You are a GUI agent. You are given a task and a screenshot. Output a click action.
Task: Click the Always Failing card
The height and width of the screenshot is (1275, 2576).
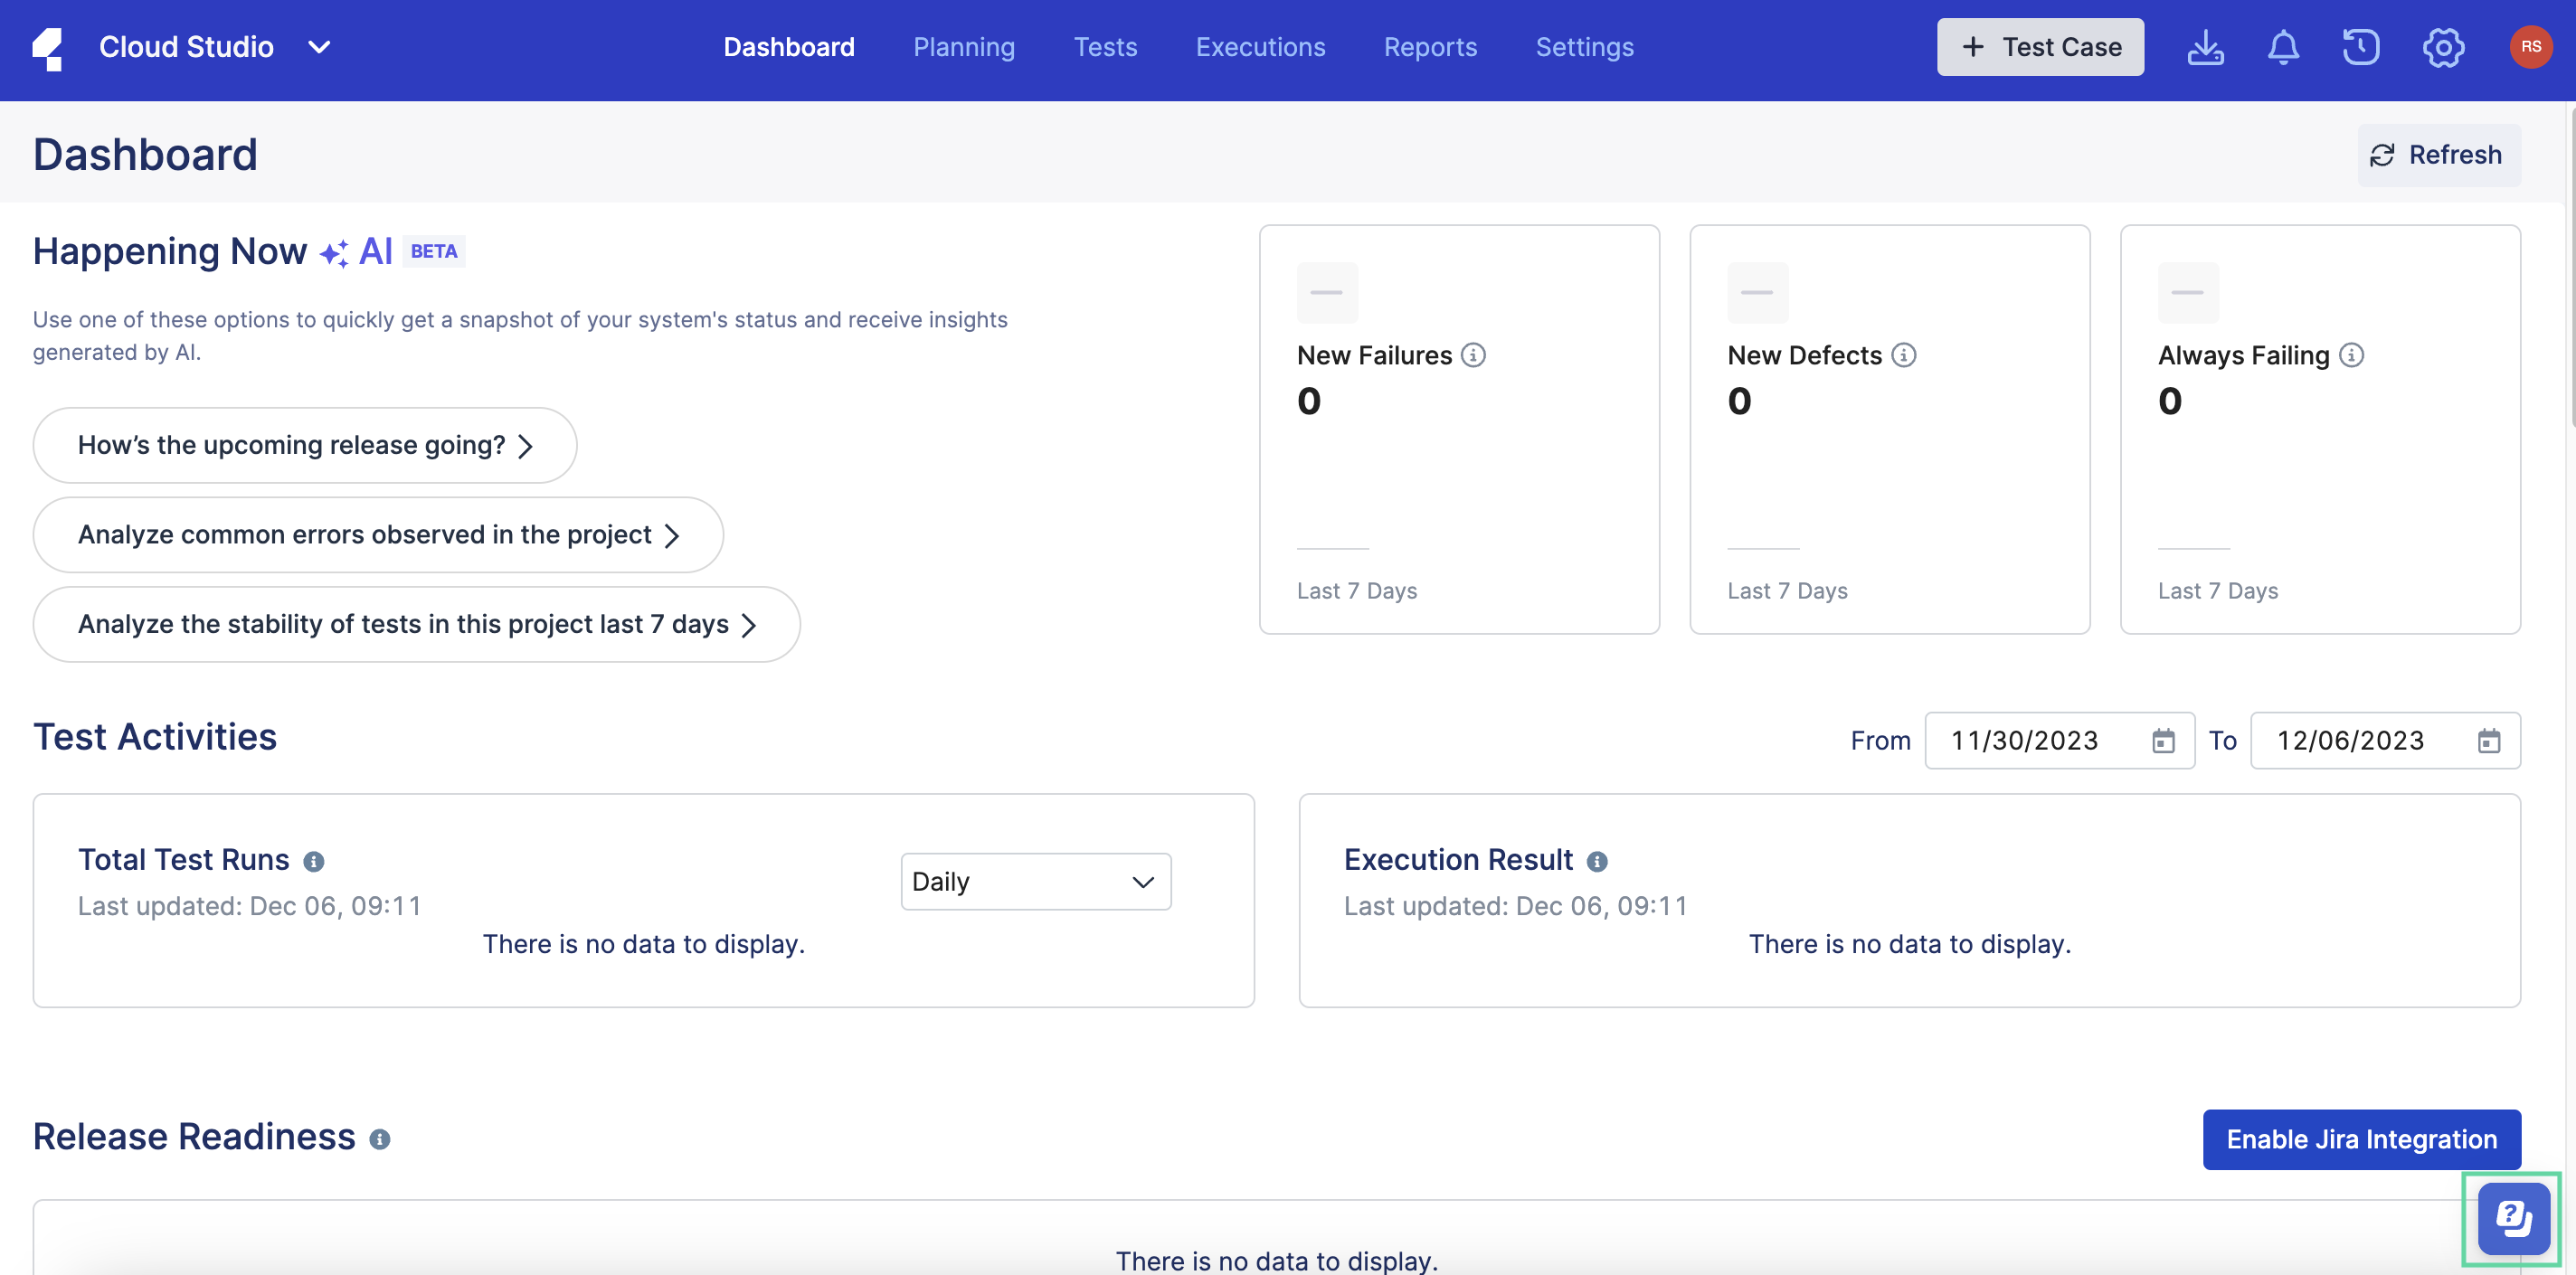point(2320,429)
